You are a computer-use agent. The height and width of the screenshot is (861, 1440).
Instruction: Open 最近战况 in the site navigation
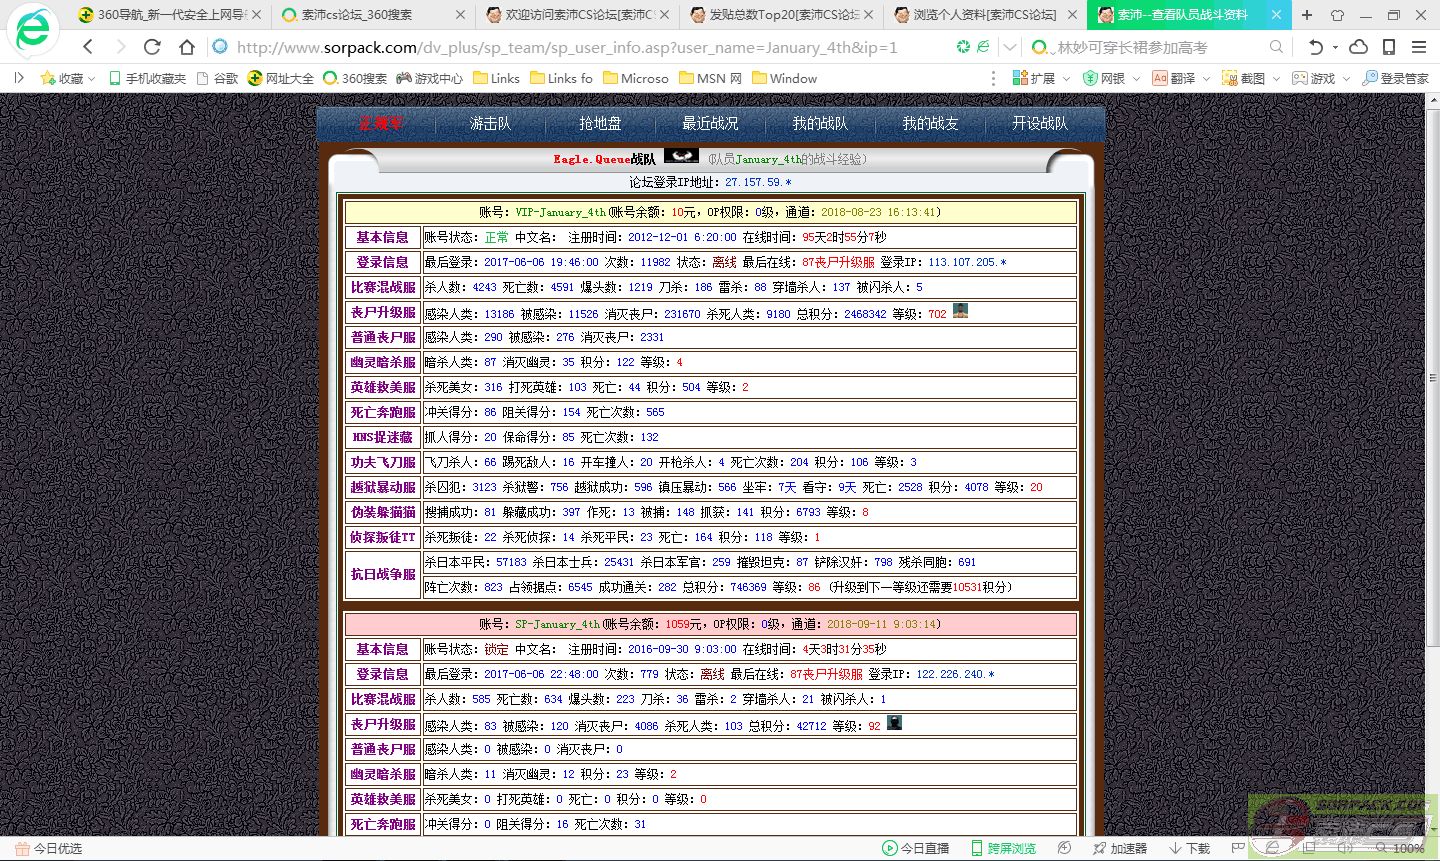tap(710, 123)
